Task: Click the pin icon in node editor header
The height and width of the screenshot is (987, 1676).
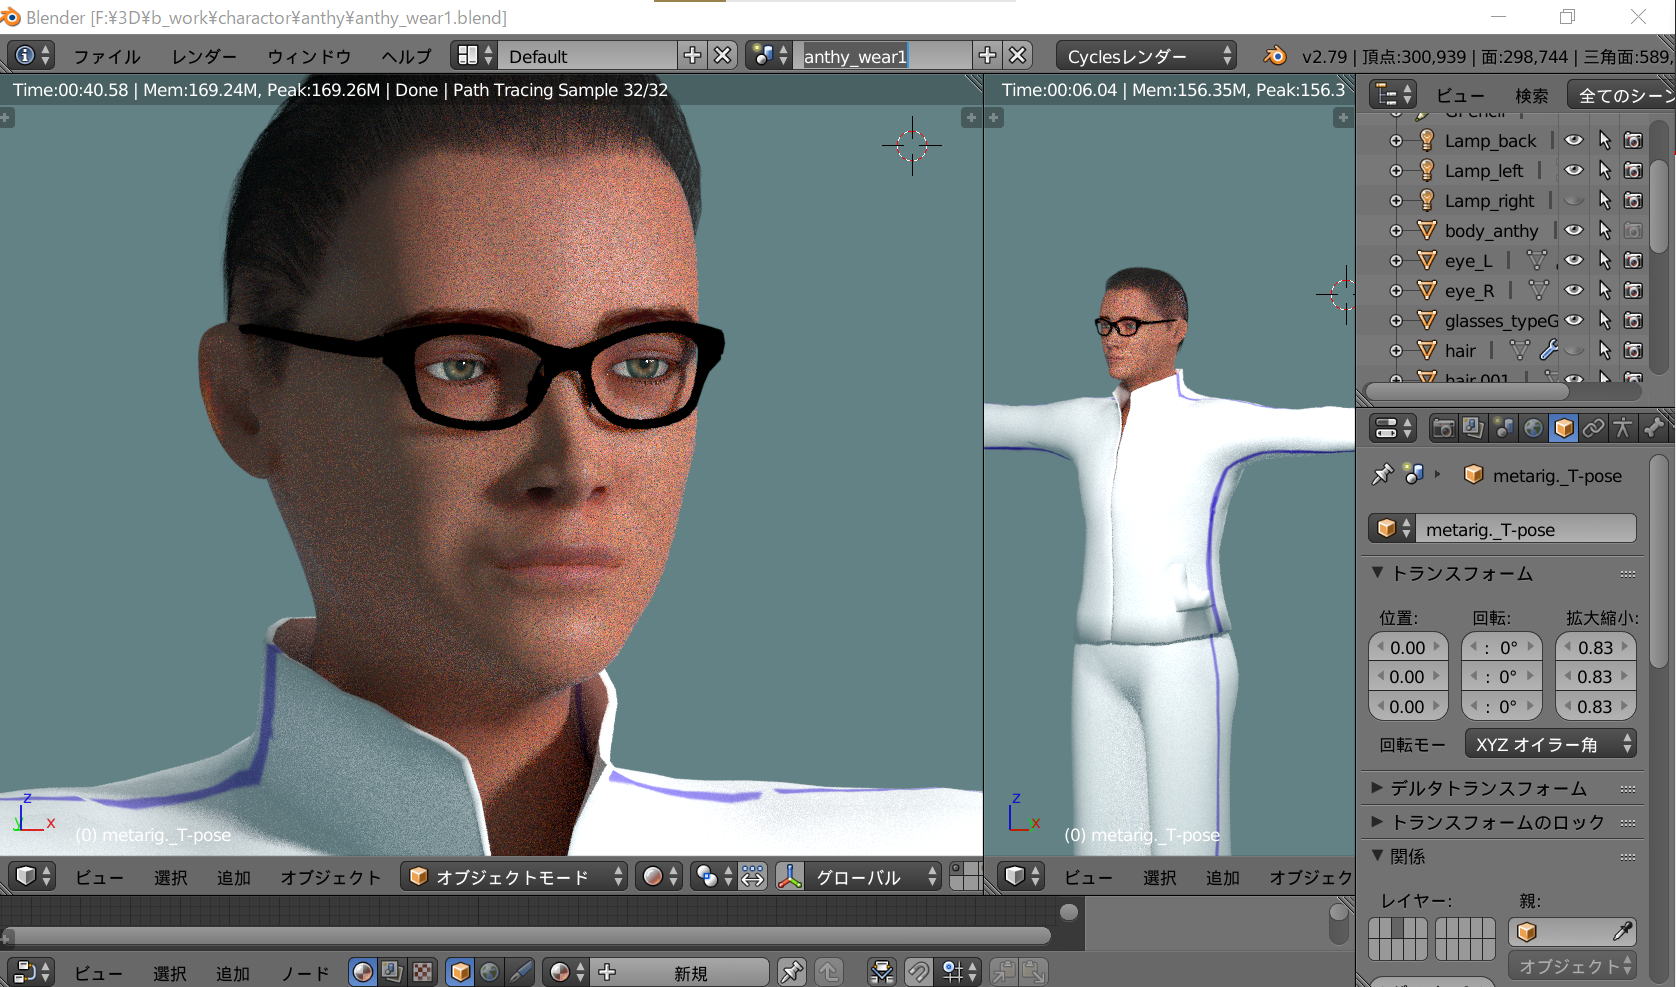Action: (792, 972)
